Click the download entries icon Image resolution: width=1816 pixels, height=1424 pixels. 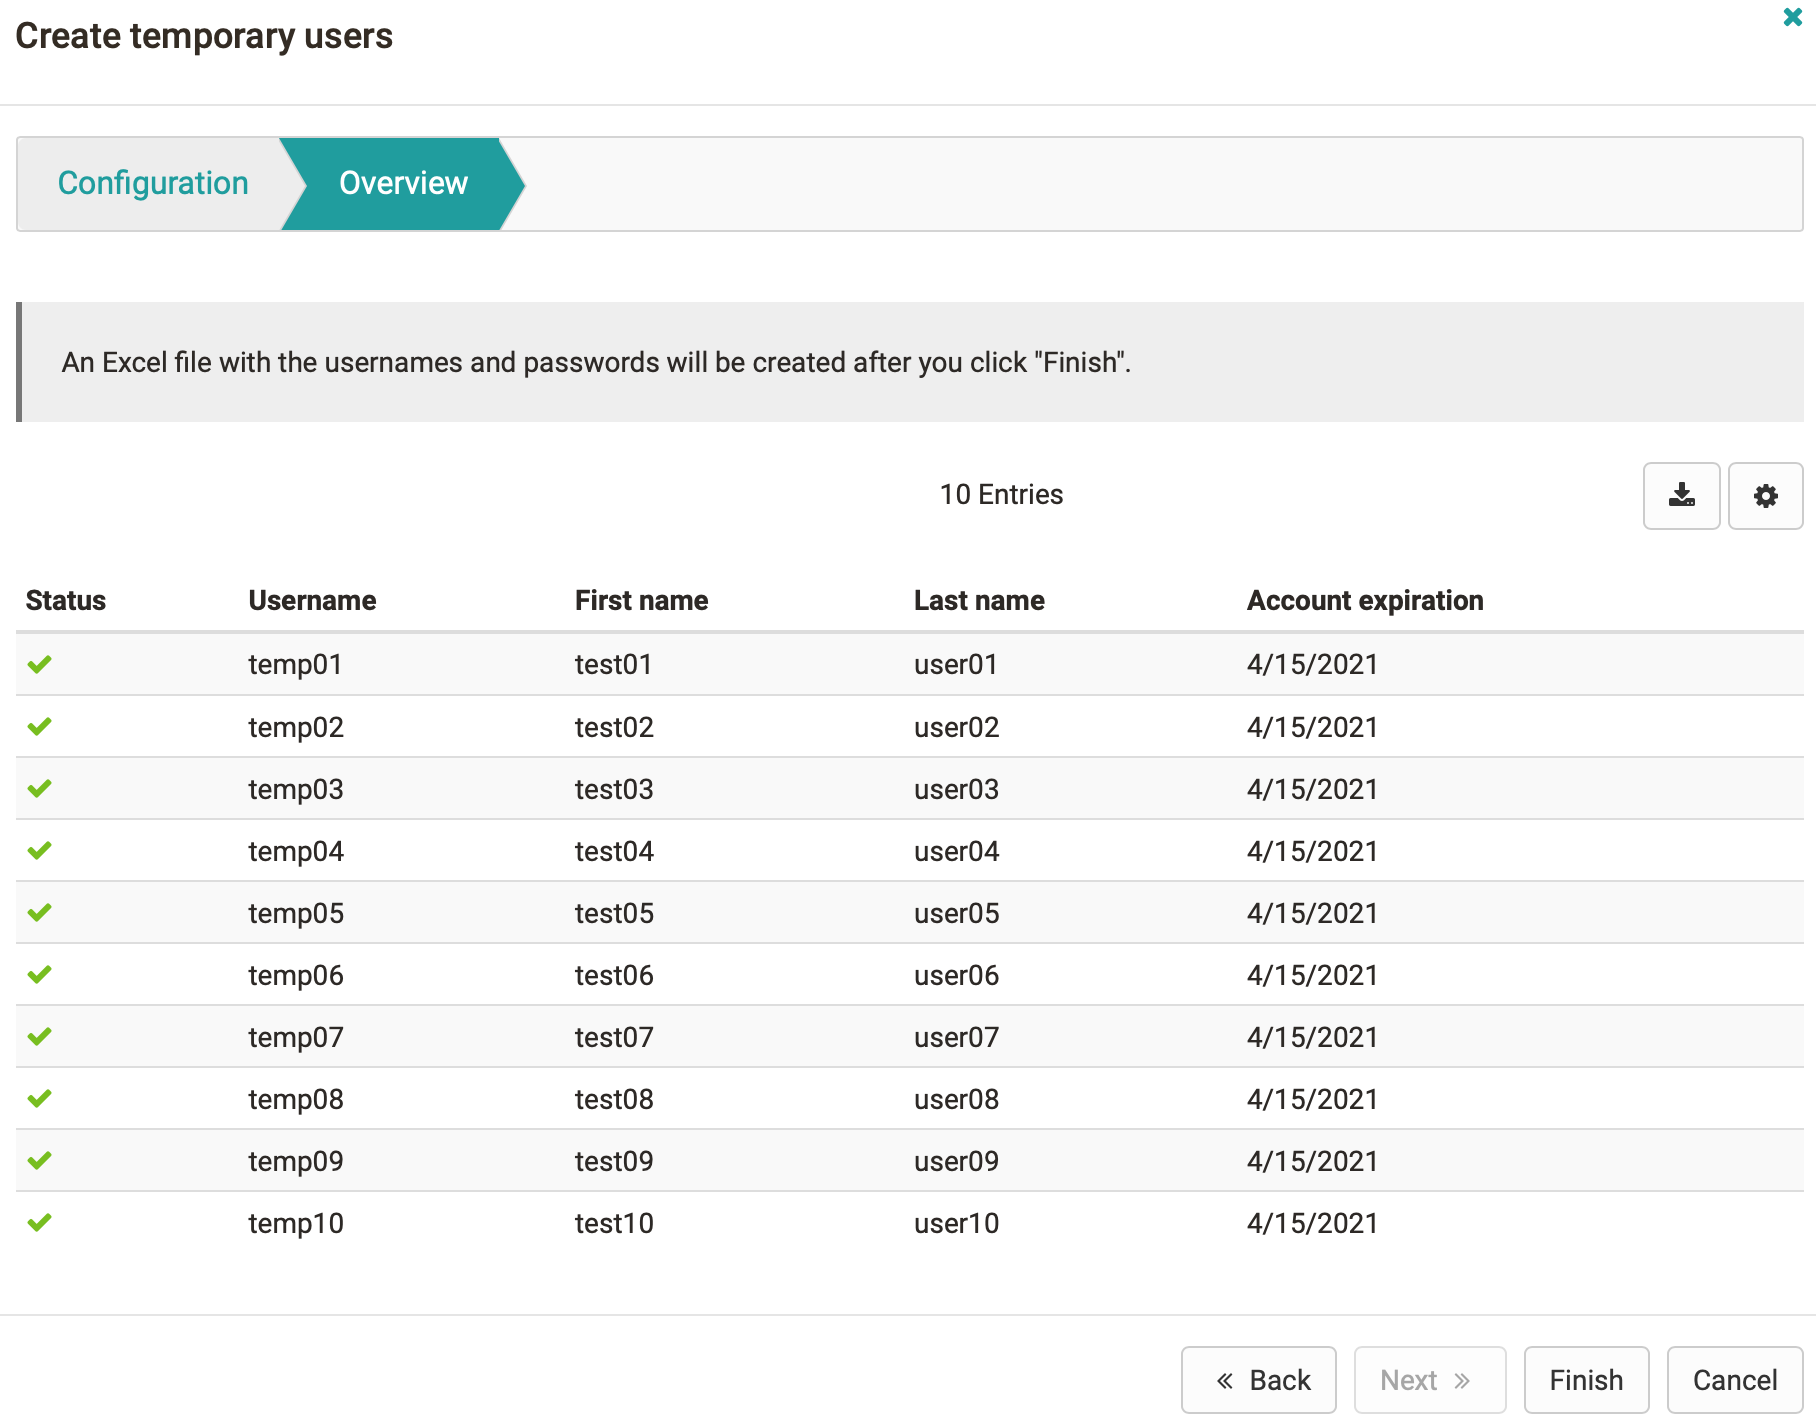(x=1682, y=496)
